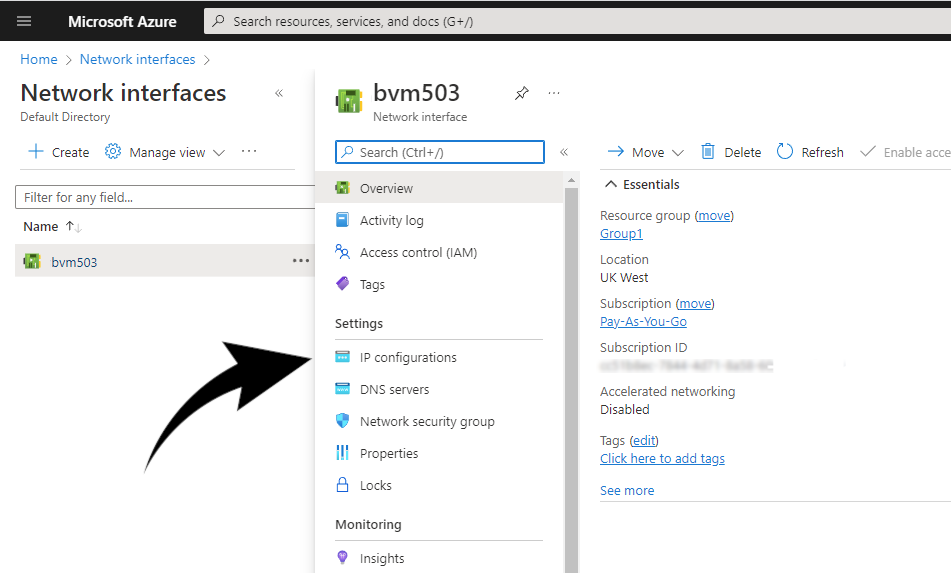
Task: Expand the Manage view dropdown chevron
Action: [x=219, y=153]
